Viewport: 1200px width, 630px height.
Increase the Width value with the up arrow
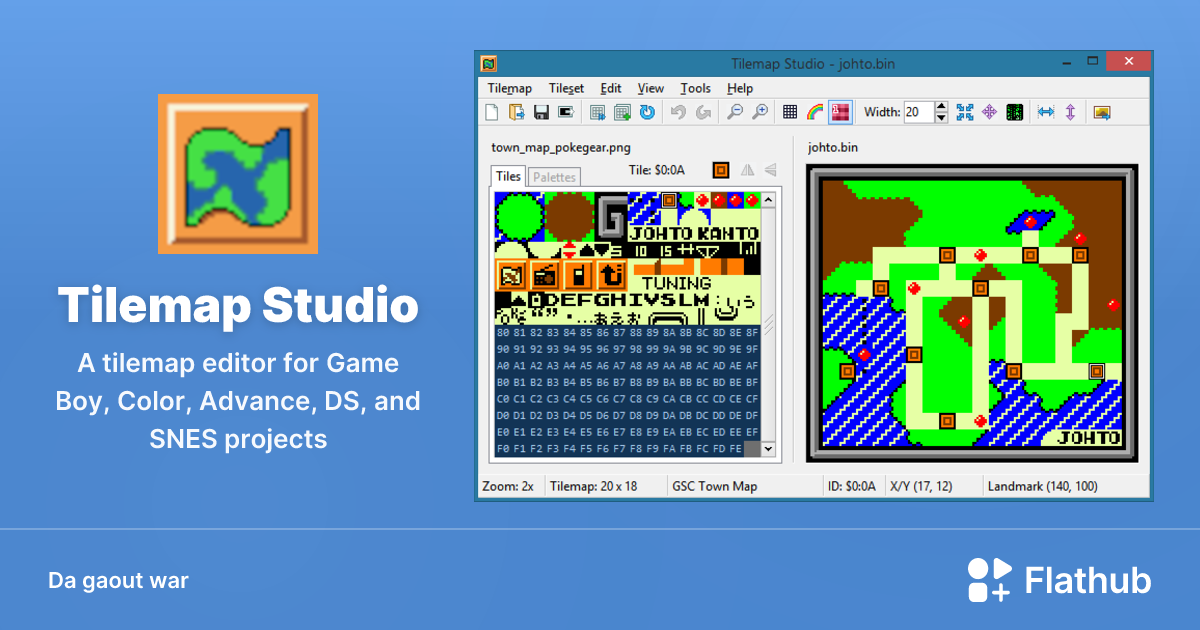pos(941,106)
